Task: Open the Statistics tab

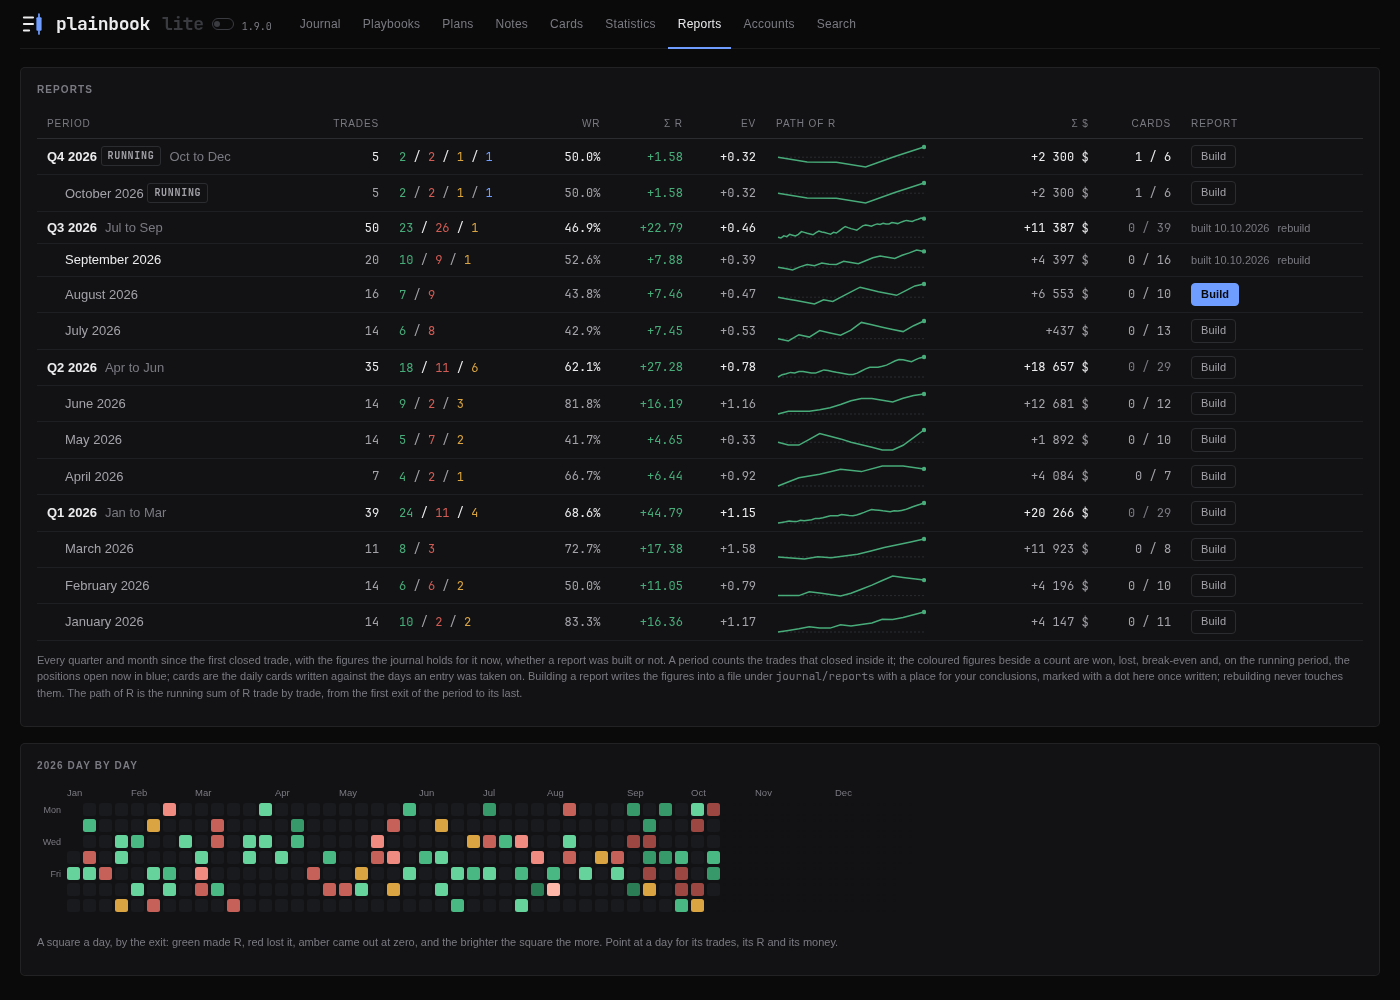Action: click(x=630, y=24)
